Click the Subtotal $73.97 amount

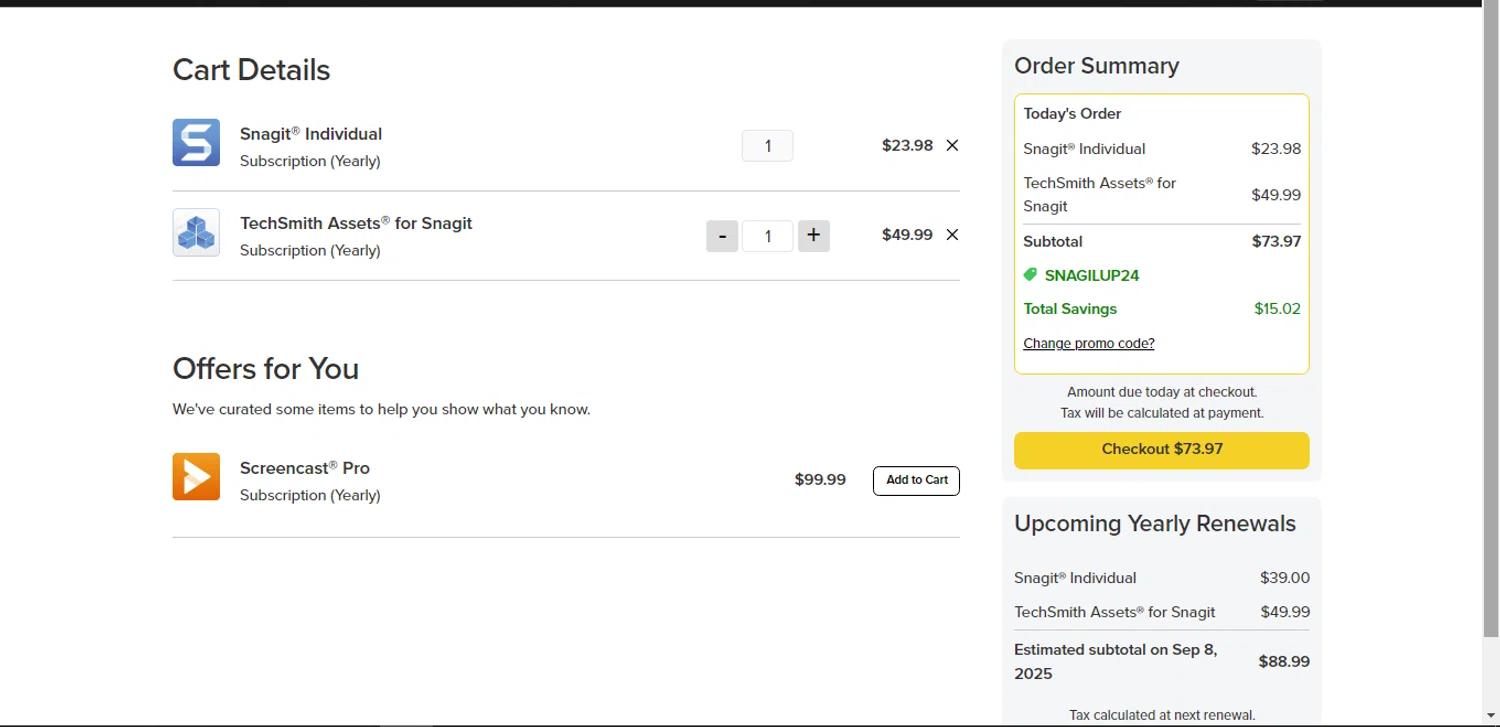point(1276,241)
